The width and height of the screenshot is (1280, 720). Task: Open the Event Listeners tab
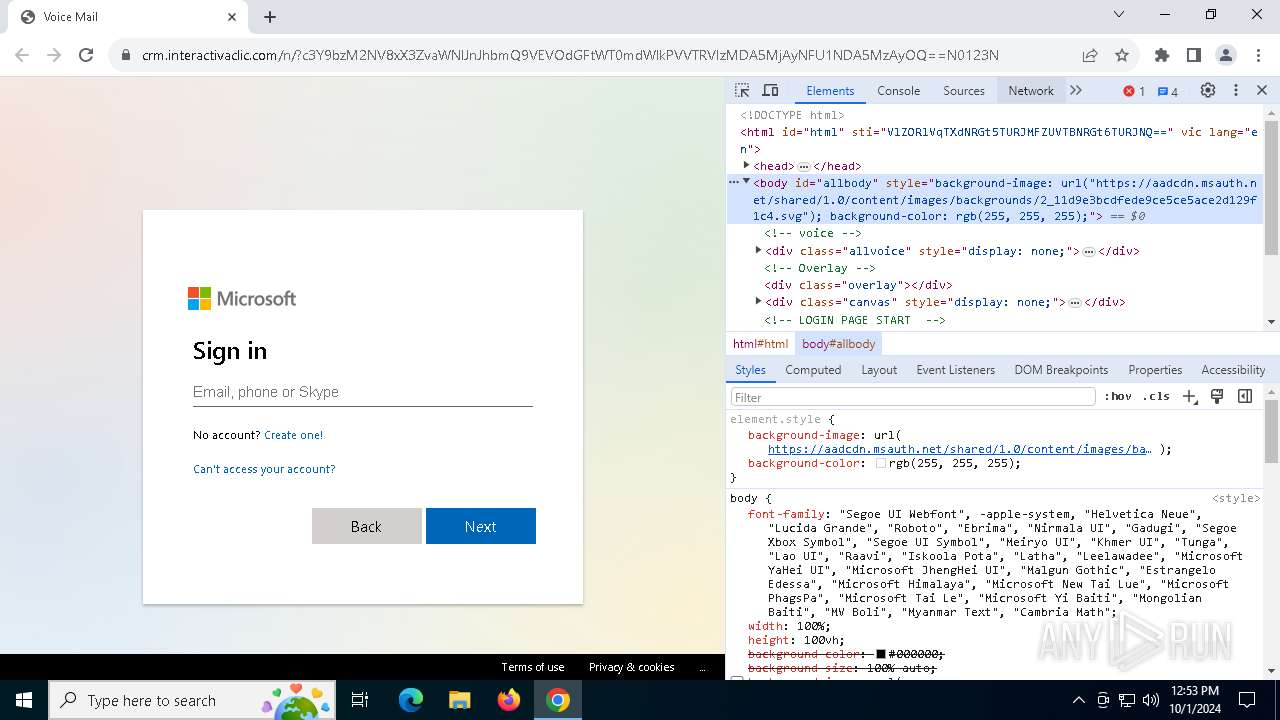coord(955,370)
